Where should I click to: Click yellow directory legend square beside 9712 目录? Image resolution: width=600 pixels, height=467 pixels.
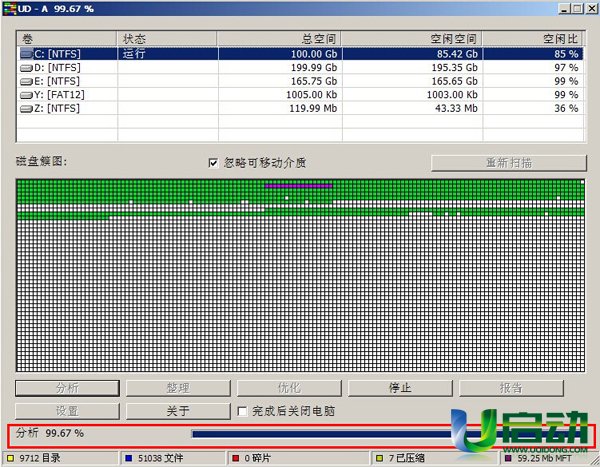click(x=10, y=458)
